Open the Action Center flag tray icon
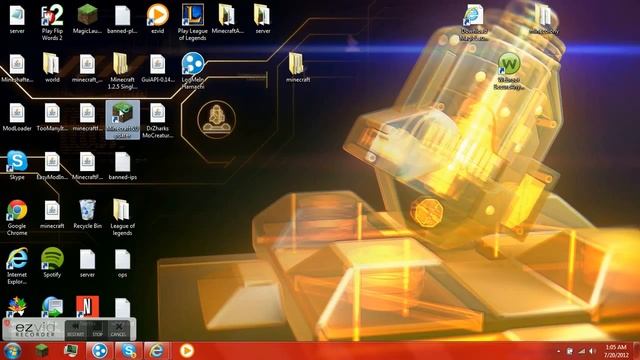 click(x=569, y=351)
